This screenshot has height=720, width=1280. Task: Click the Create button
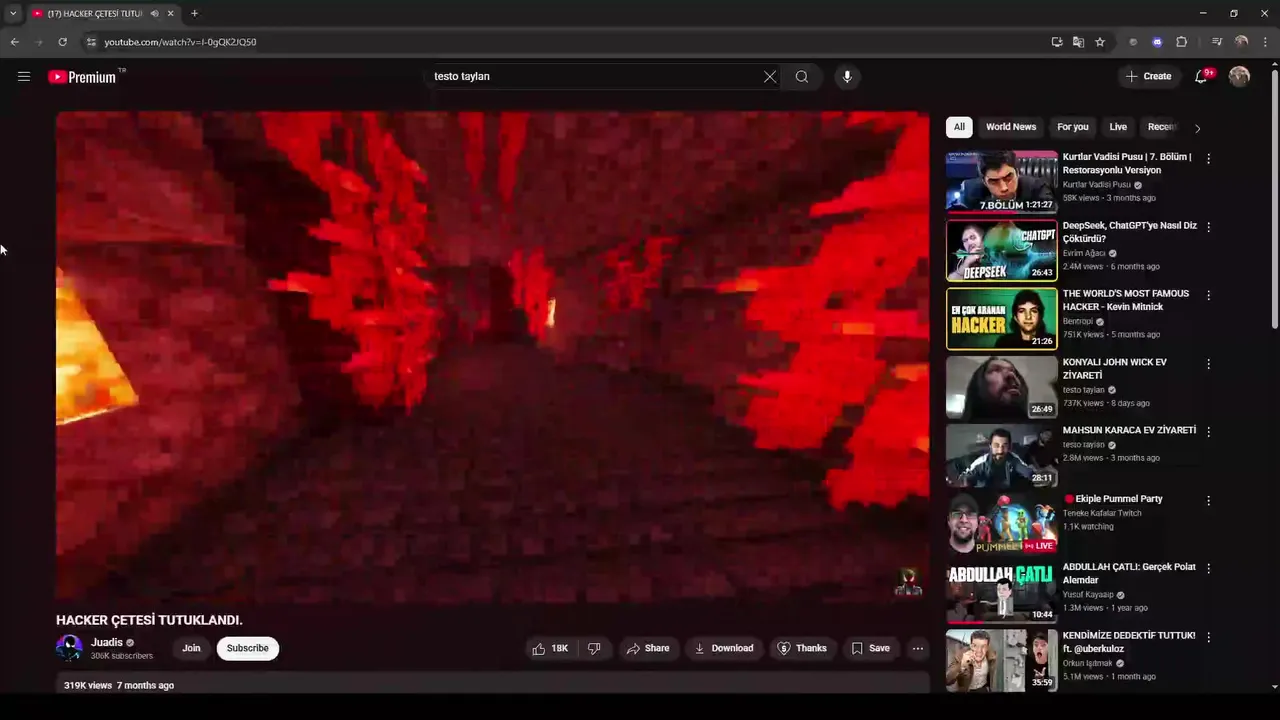[x=1148, y=76]
